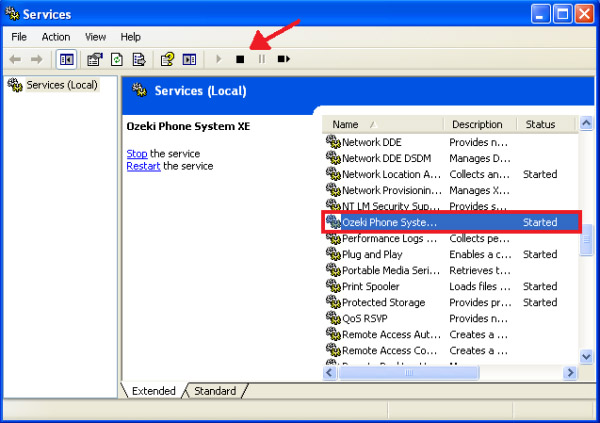The width and height of the screenshot is (600, 423).
Task: Open the Help toolbar icon
Action: pos(167,59)
